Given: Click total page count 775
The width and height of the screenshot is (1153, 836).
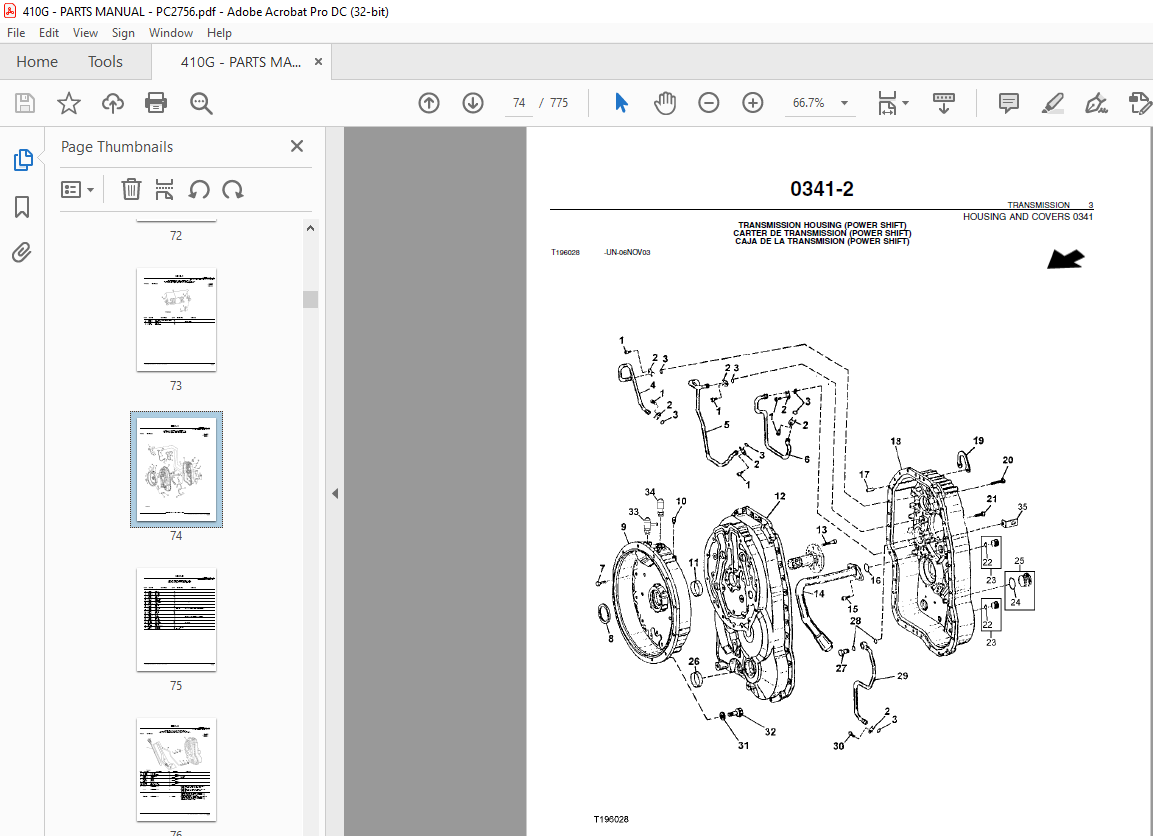Looking at the screenshot, I should click(559, 103).
